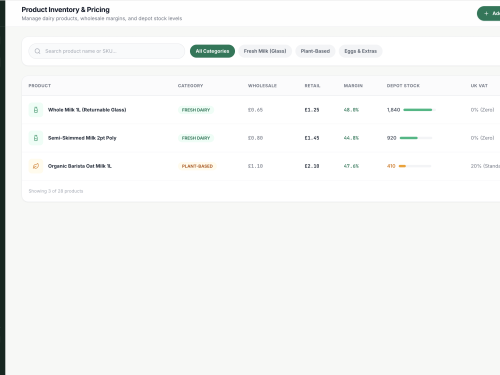The height and width of the screenshot is (375, 500).
Task: Click the Oat Milk orange stock bar
Action: (402, 166)
